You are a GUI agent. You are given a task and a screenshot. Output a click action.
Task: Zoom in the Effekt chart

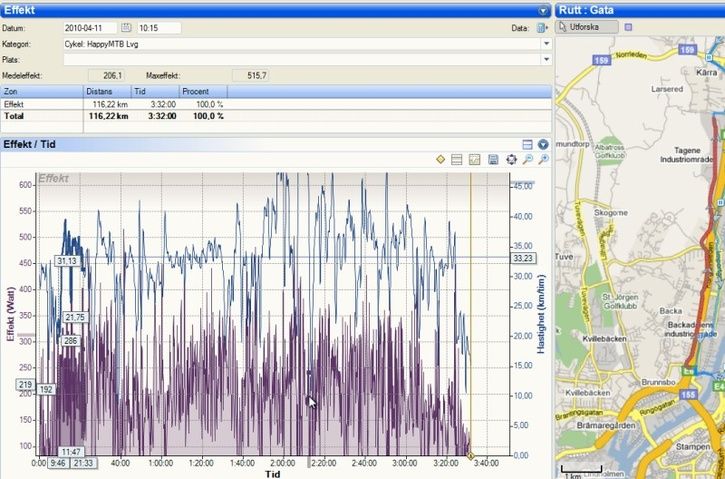pyautogui.click(x=544, y=160)
